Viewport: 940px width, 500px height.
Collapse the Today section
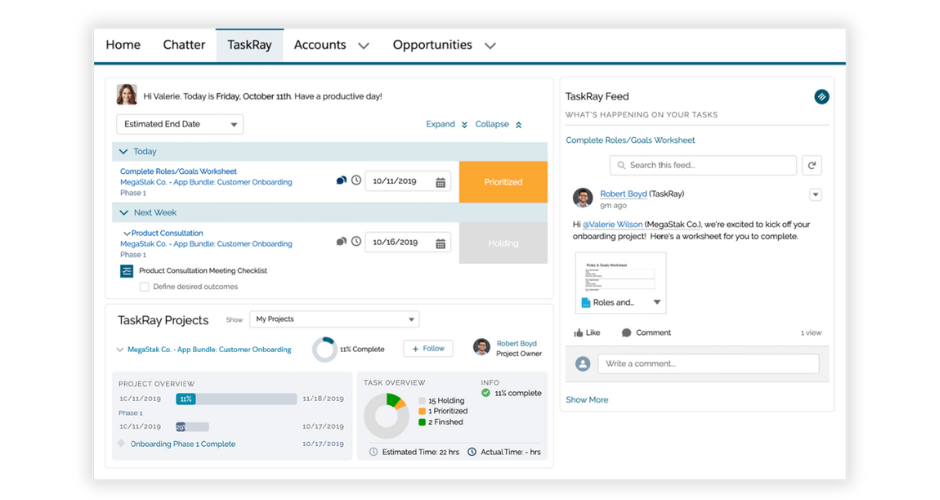click(x=123, y=152)
